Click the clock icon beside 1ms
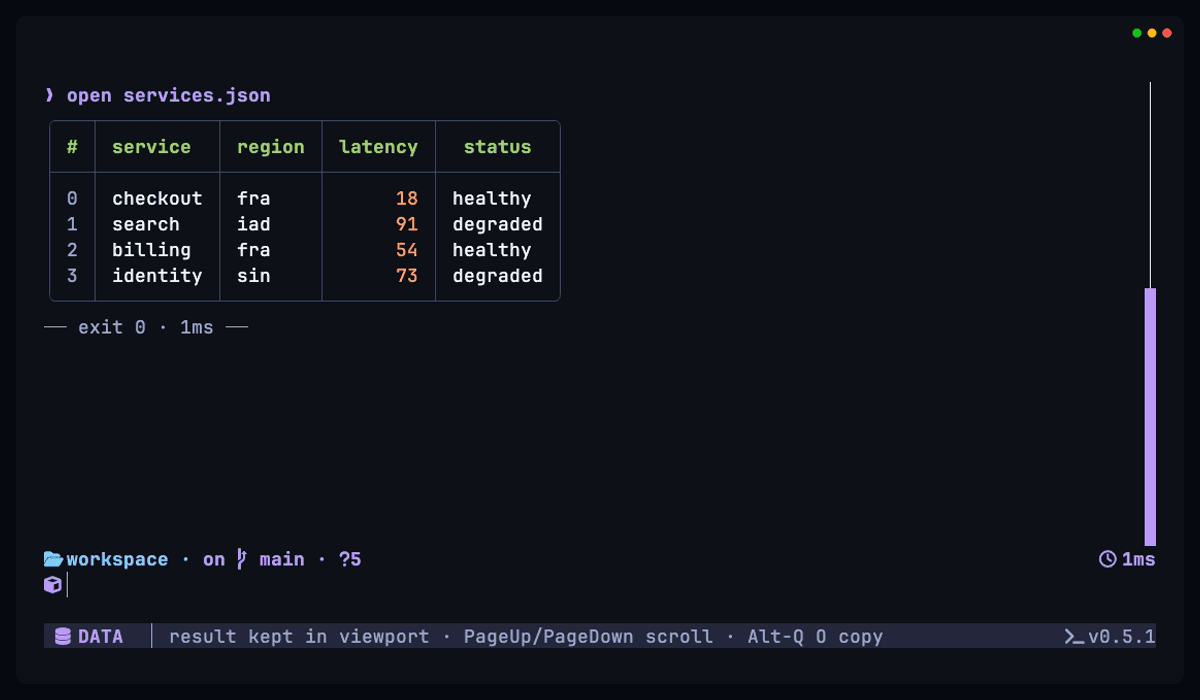Image resolution: width=1200 pixels, height=700 pixels. click(1108, 559)
